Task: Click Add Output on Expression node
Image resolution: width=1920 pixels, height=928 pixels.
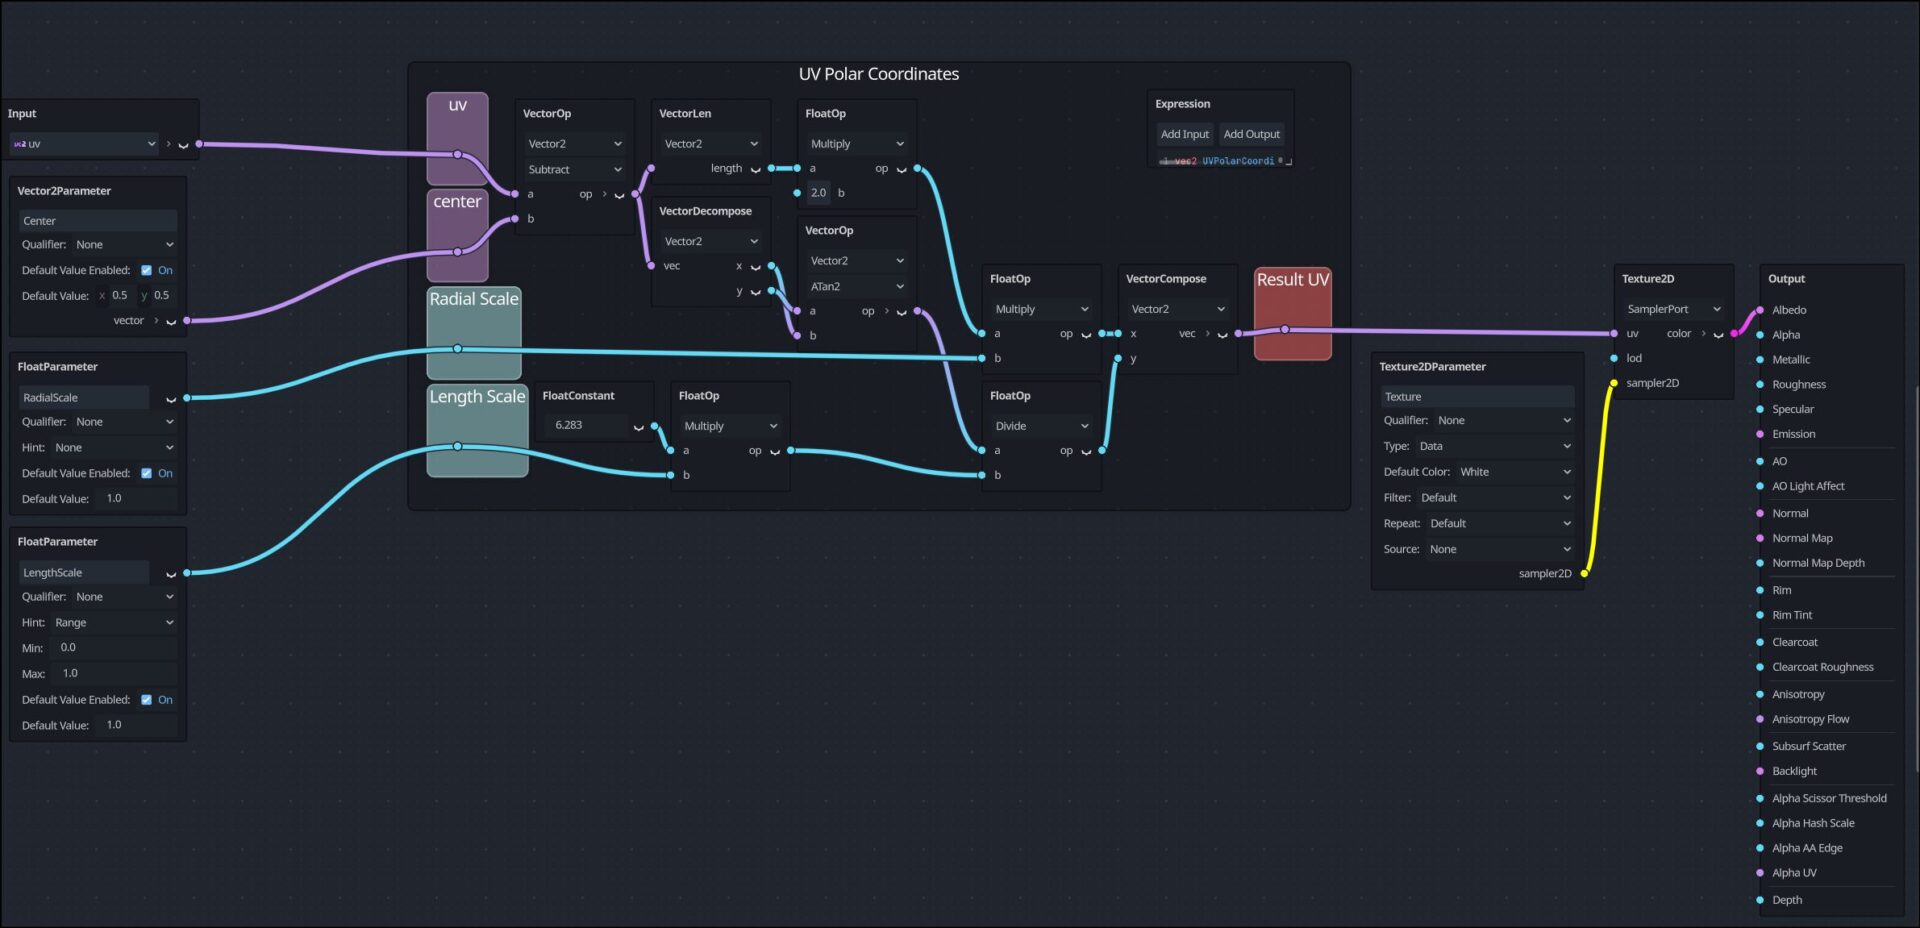Action: (x=1251, y=134)
